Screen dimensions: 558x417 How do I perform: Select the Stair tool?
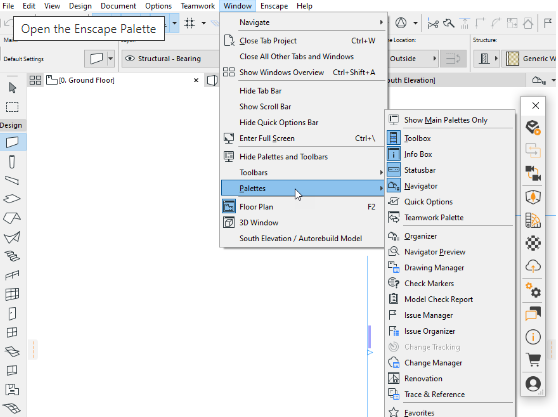pyautogui.click(x=12, y=256)
